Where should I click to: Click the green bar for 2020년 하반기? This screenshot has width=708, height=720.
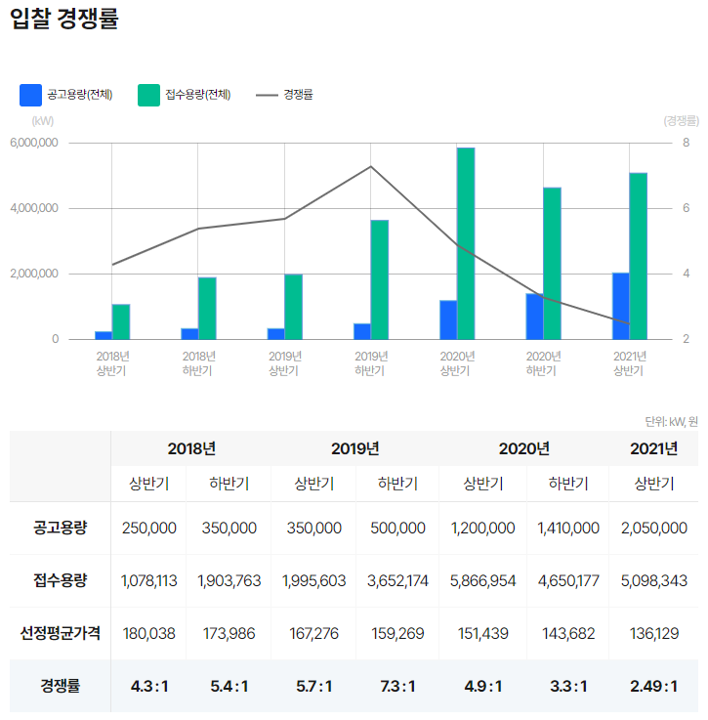(552, 263)
